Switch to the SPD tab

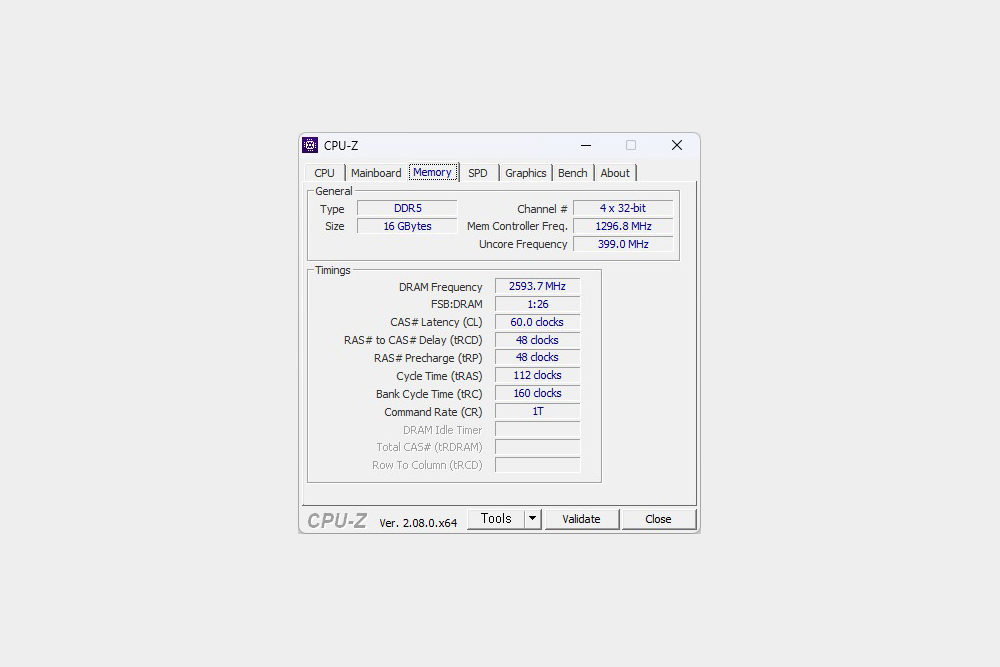click(x=478, y=173)
